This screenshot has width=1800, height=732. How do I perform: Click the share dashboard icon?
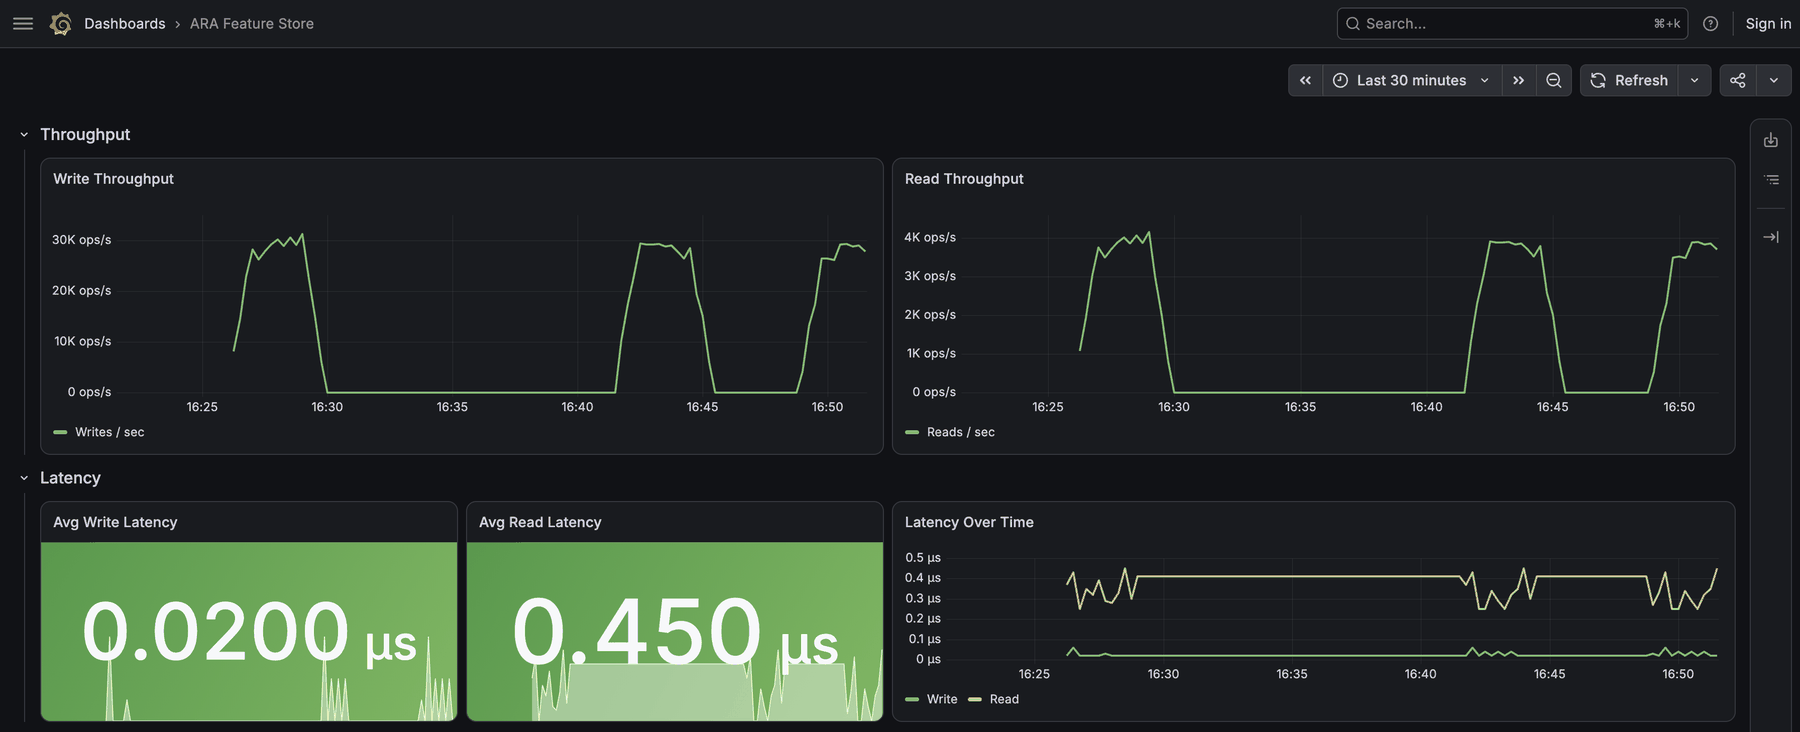pos(1738,80)
